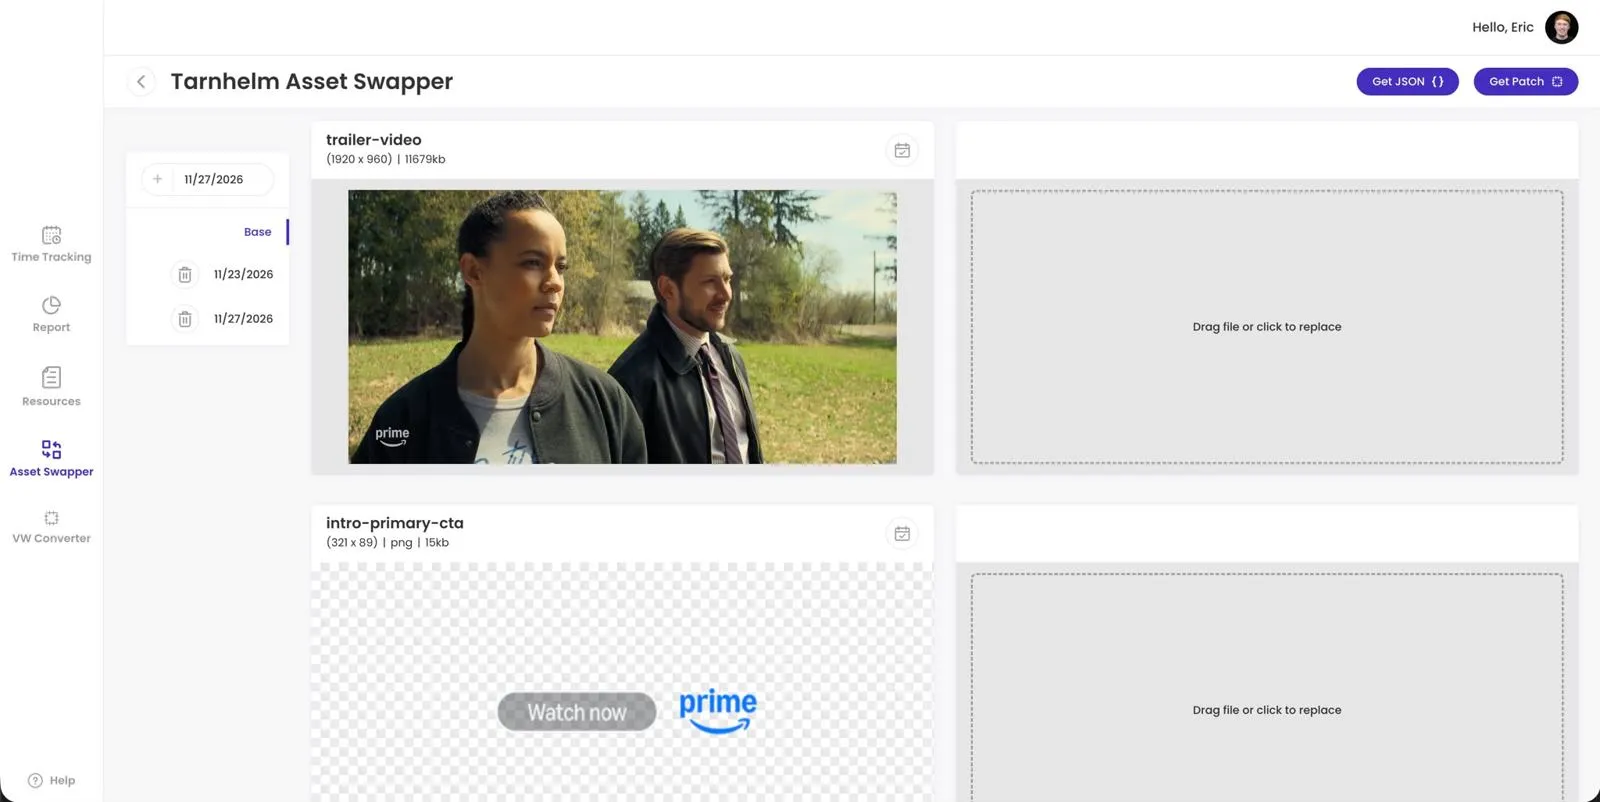Click the trailer-video replace drop zone
Image resolution: width=1600 pixels, height=802 pixels.
pyautogui.click(x=1267, y=327)
